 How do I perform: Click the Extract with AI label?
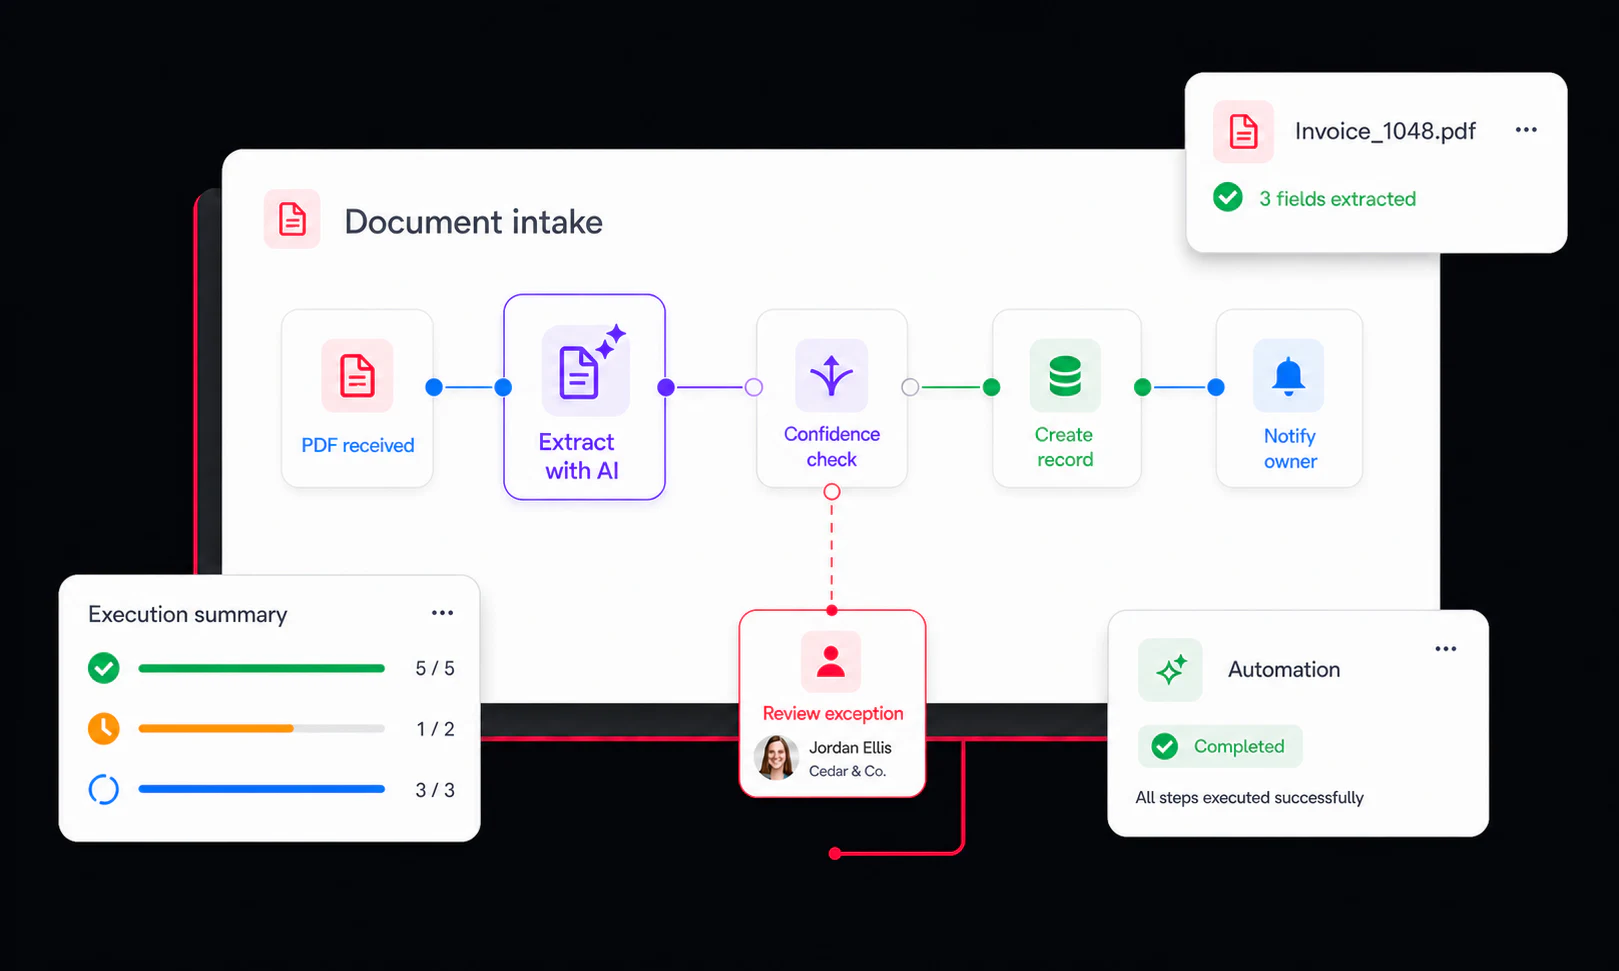tap(578, 456)
